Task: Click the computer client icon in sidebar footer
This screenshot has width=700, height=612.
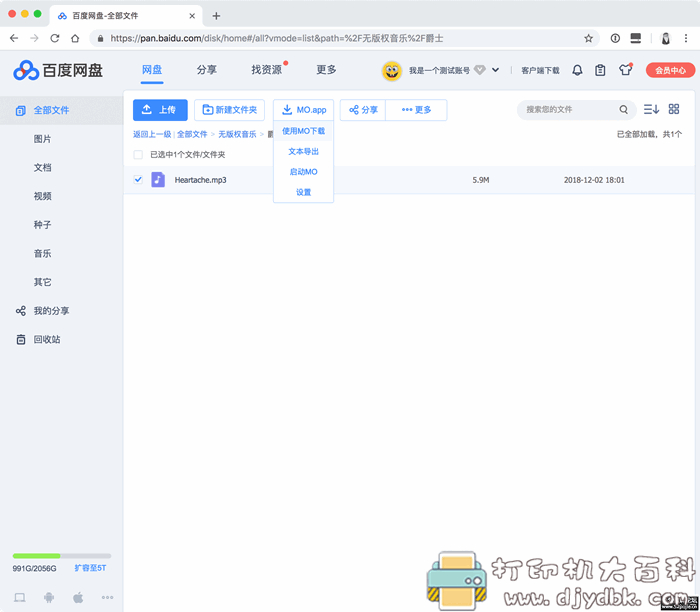Action: pos(20,597)
